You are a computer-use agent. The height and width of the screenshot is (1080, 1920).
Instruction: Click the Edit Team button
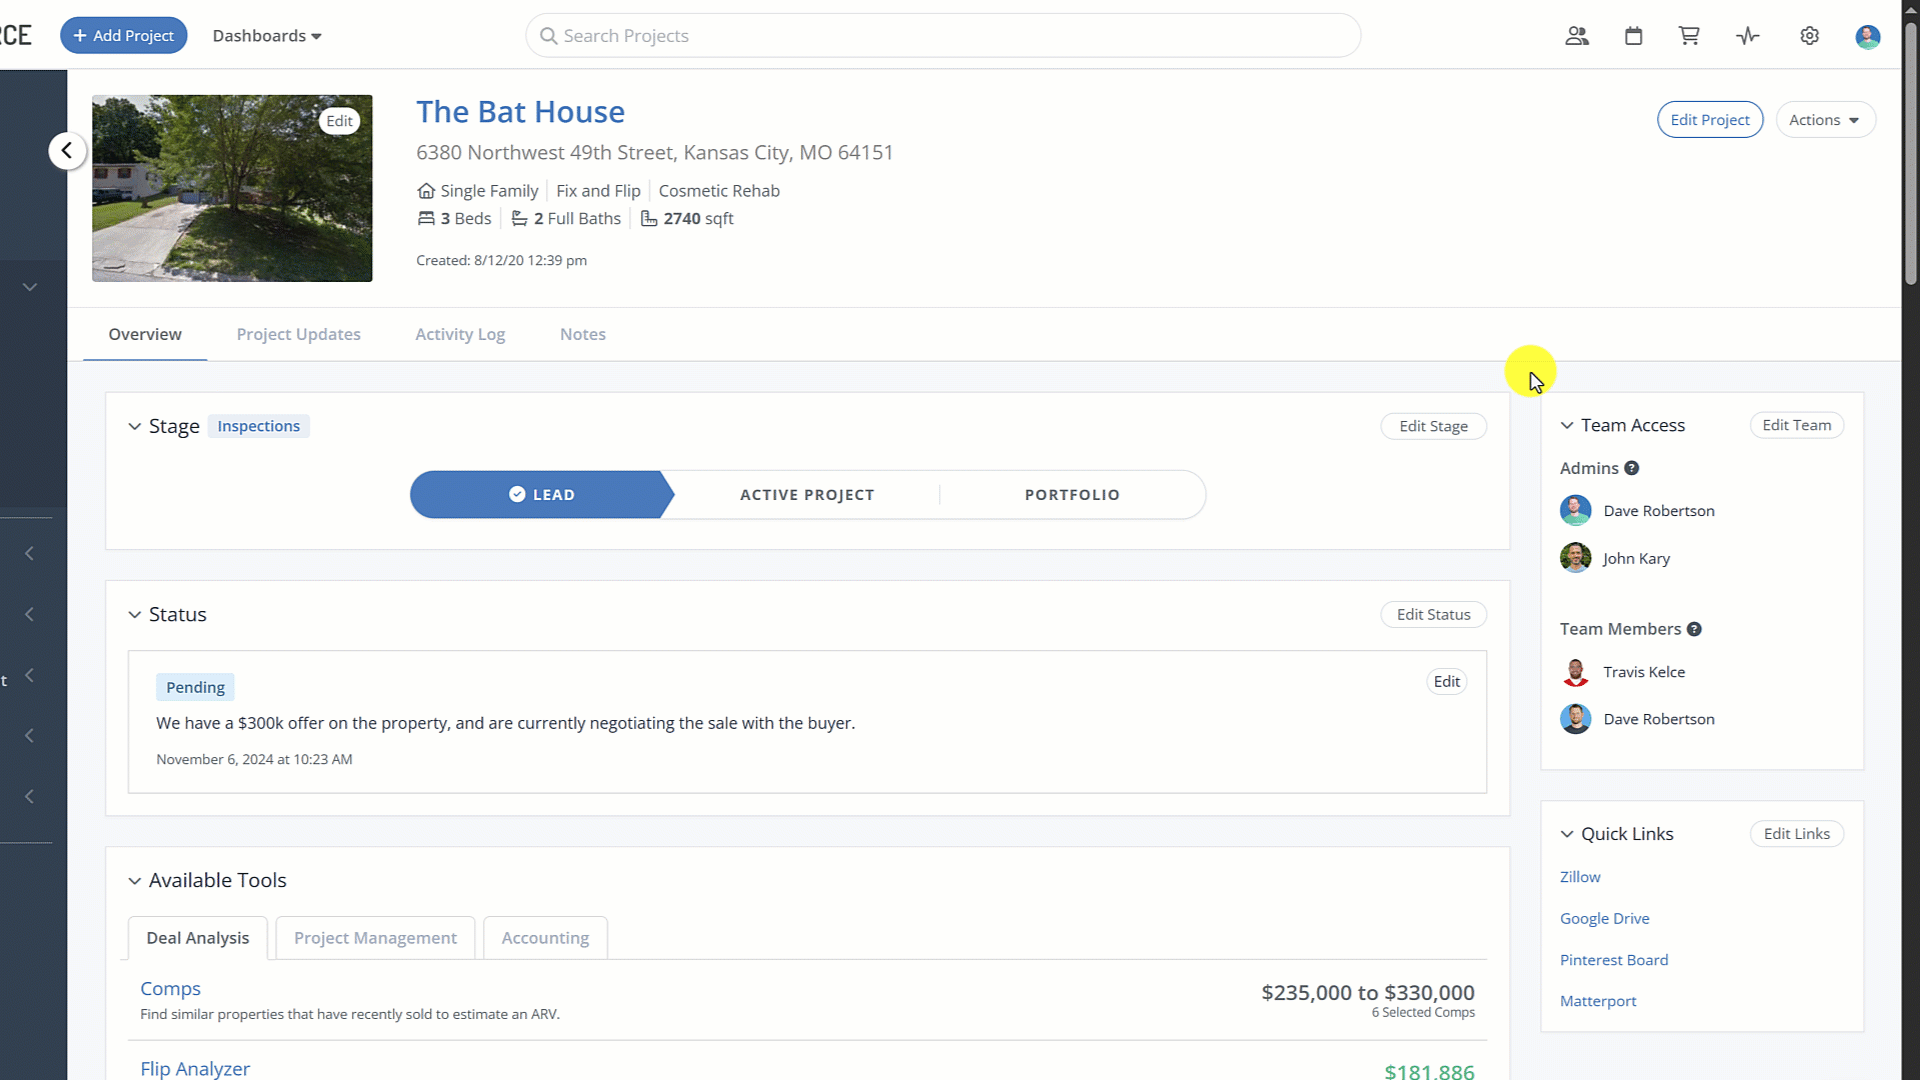coord(1797,425)
